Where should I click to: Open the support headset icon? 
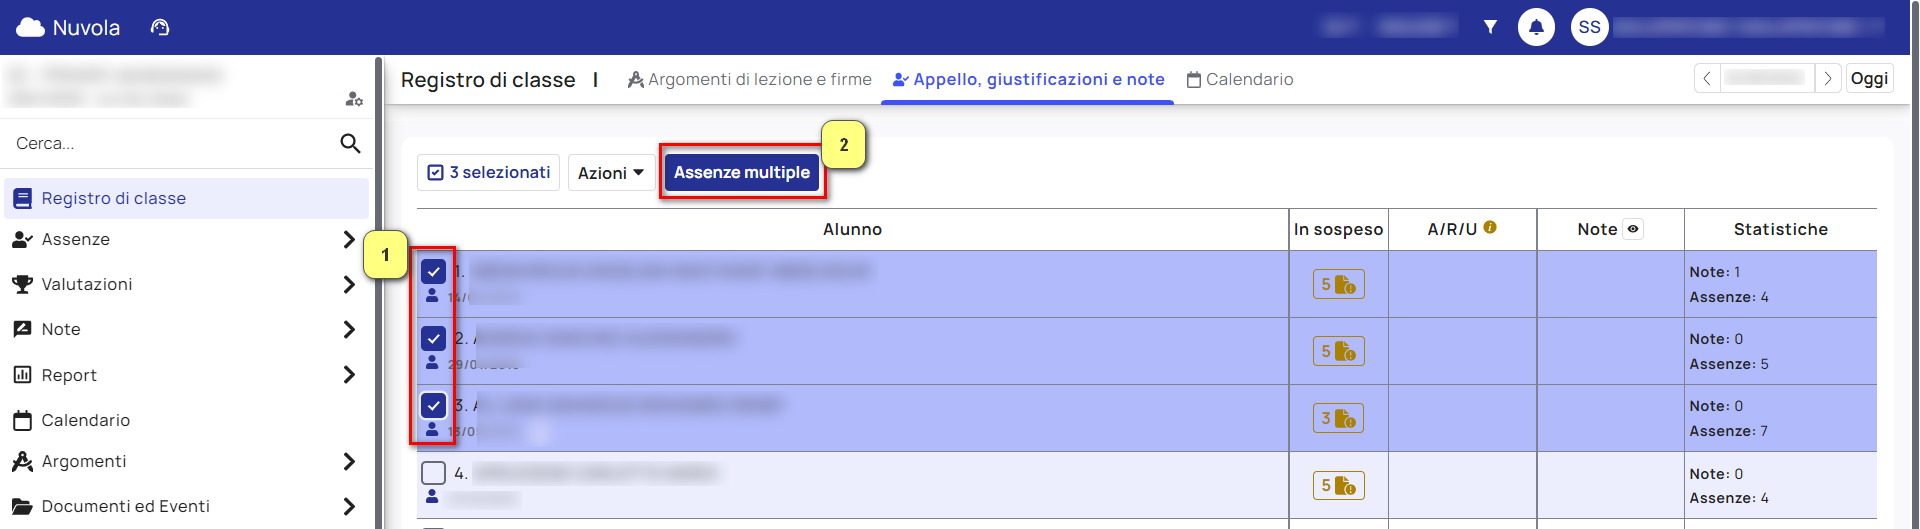tap(160, 27)
